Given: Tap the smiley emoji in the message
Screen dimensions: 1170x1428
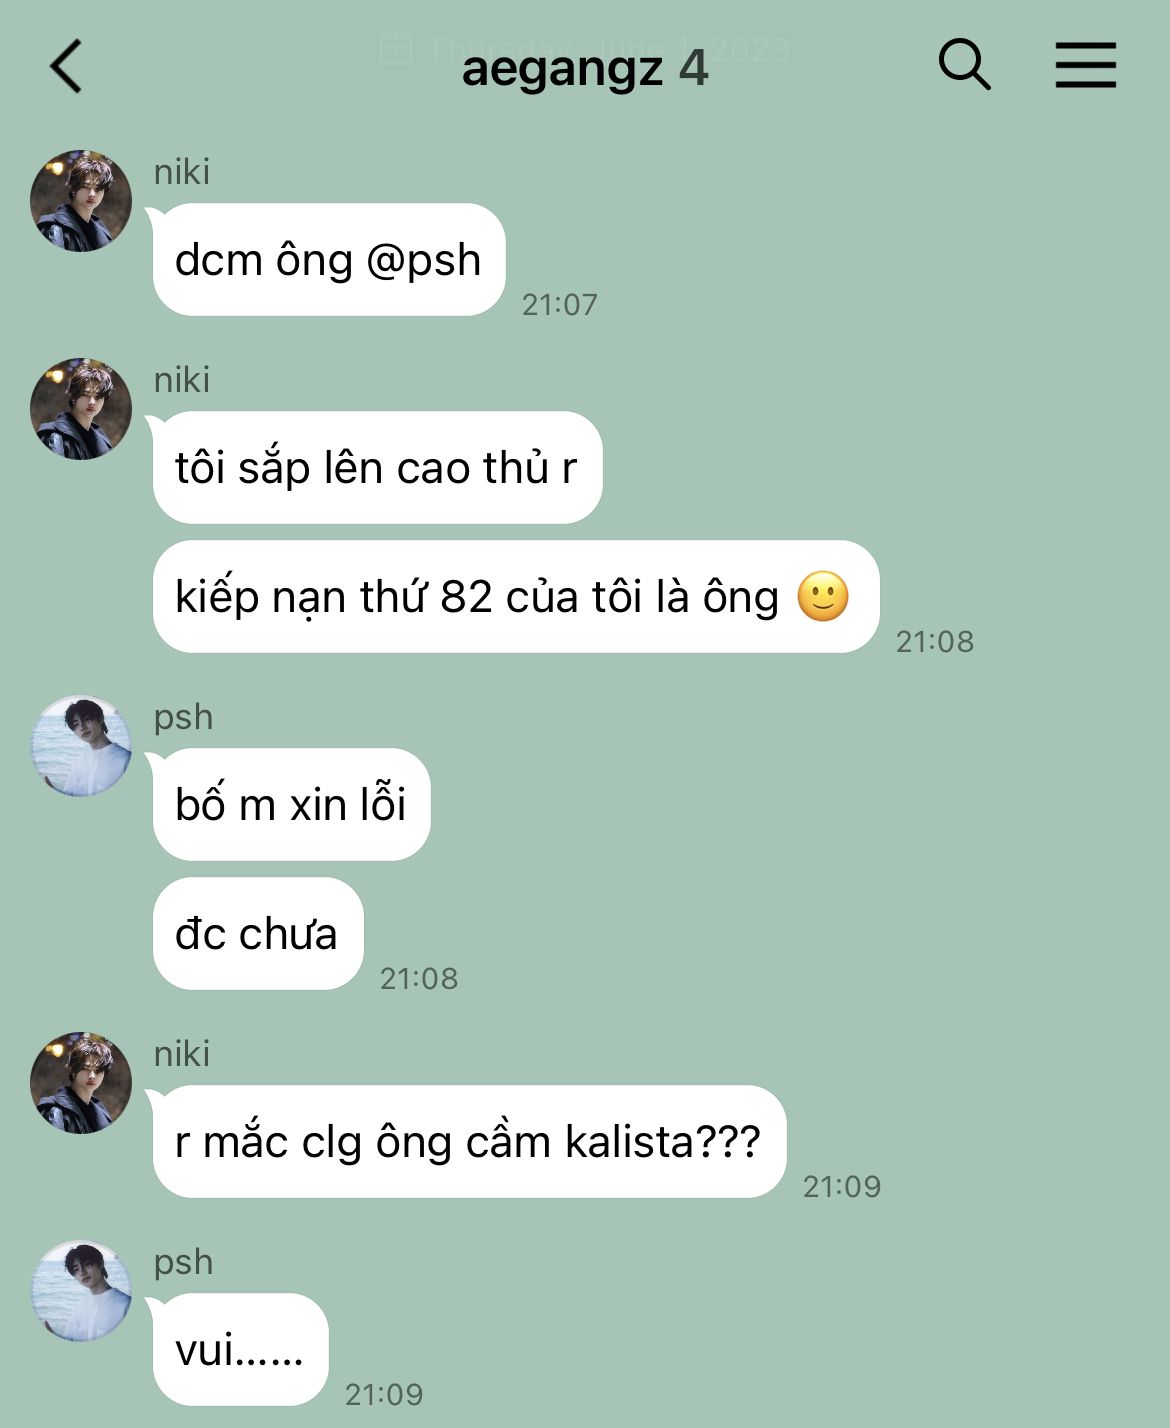Looking at the screenshot, I should (x=823, y=597).
